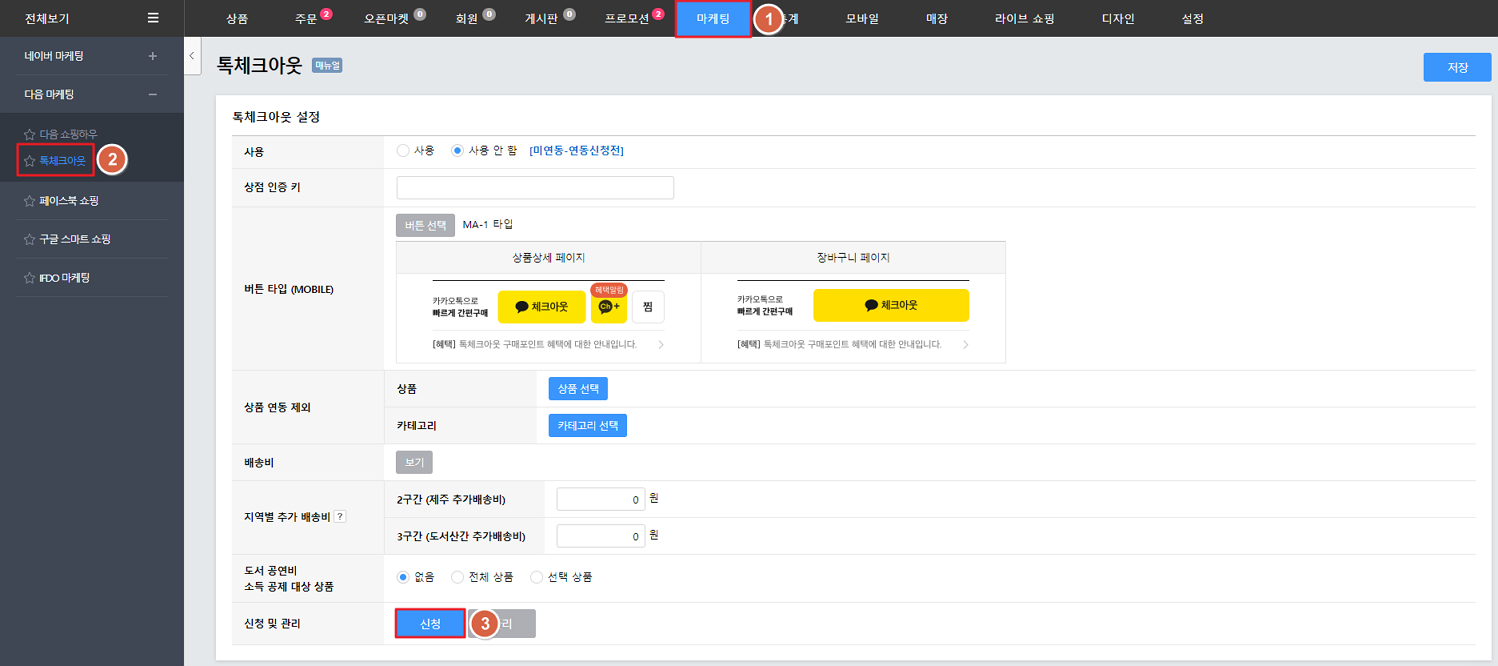
Task: Go to 다음 쇼핑하우 in the sidebar
Action: click(68, 134)
